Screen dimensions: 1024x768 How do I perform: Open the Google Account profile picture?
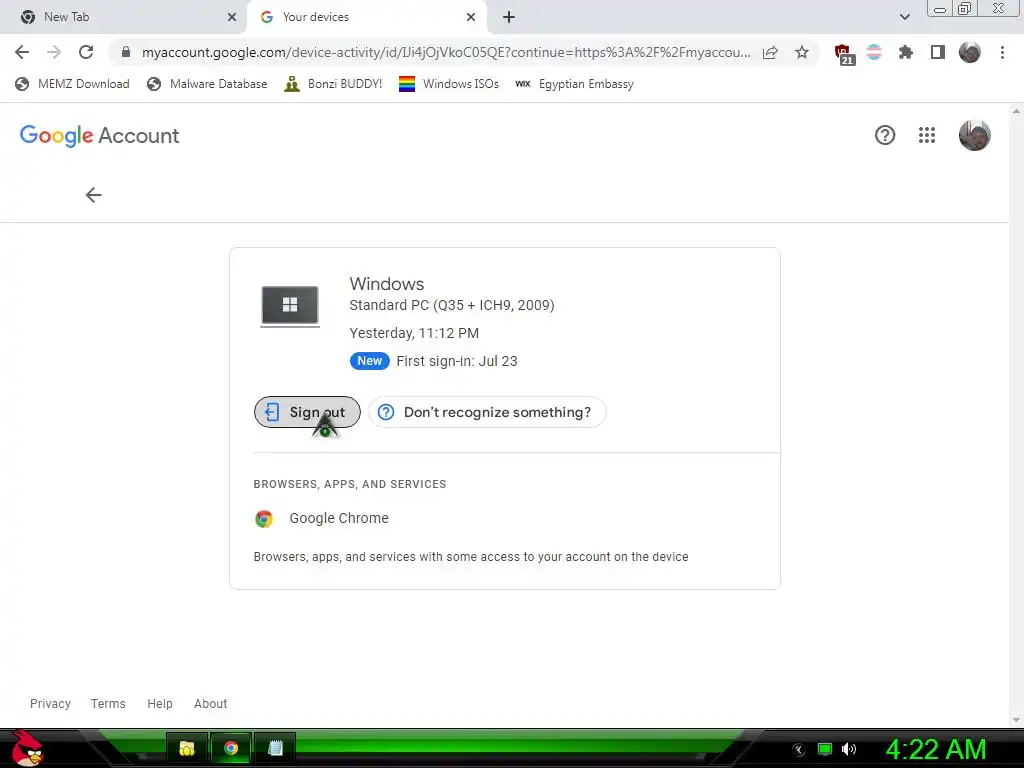974,135
